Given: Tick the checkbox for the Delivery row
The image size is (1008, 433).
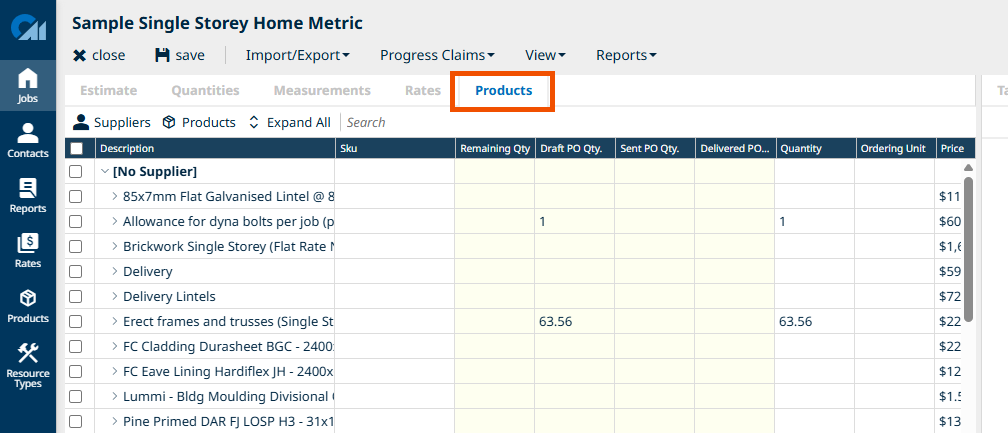Looking at the screenshot, I should (76, 272).
